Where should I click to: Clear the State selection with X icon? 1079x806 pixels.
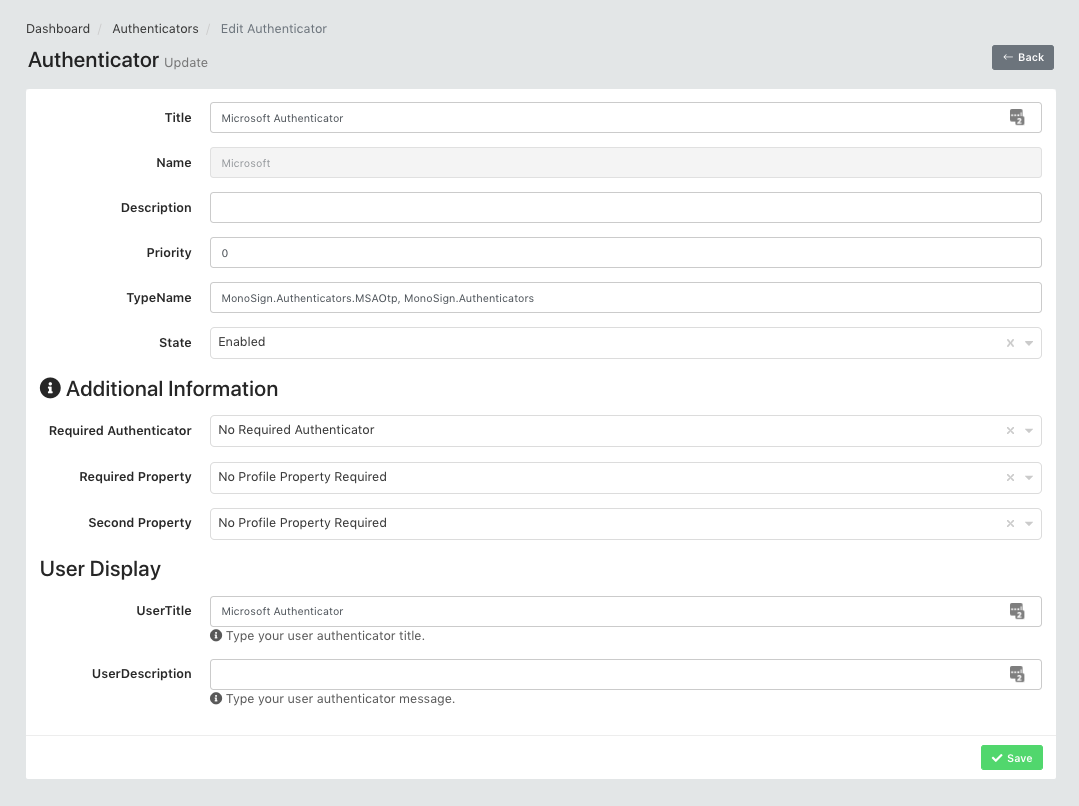1010,343
